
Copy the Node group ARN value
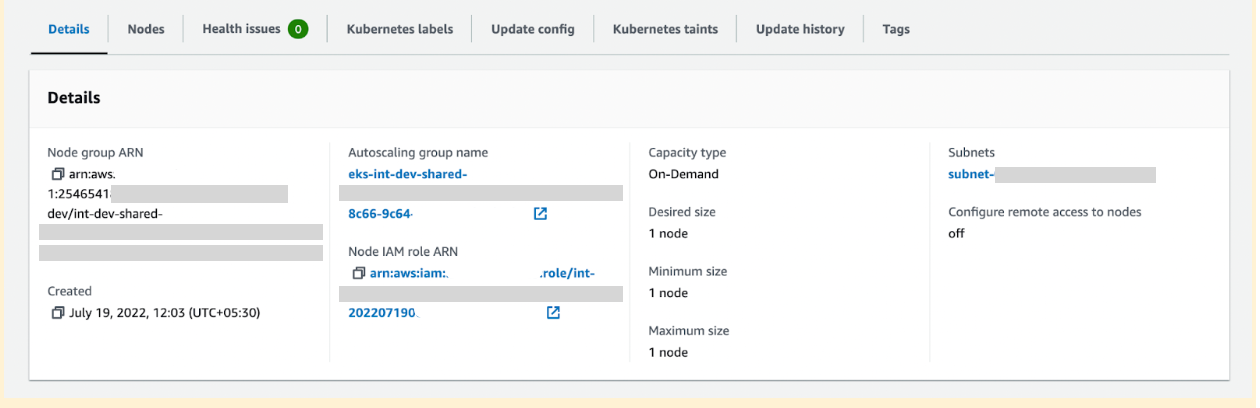coord(58,174)
